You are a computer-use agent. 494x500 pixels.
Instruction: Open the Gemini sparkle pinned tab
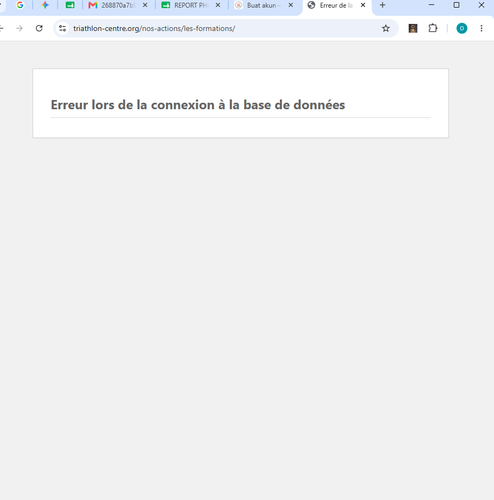[45, 5]
